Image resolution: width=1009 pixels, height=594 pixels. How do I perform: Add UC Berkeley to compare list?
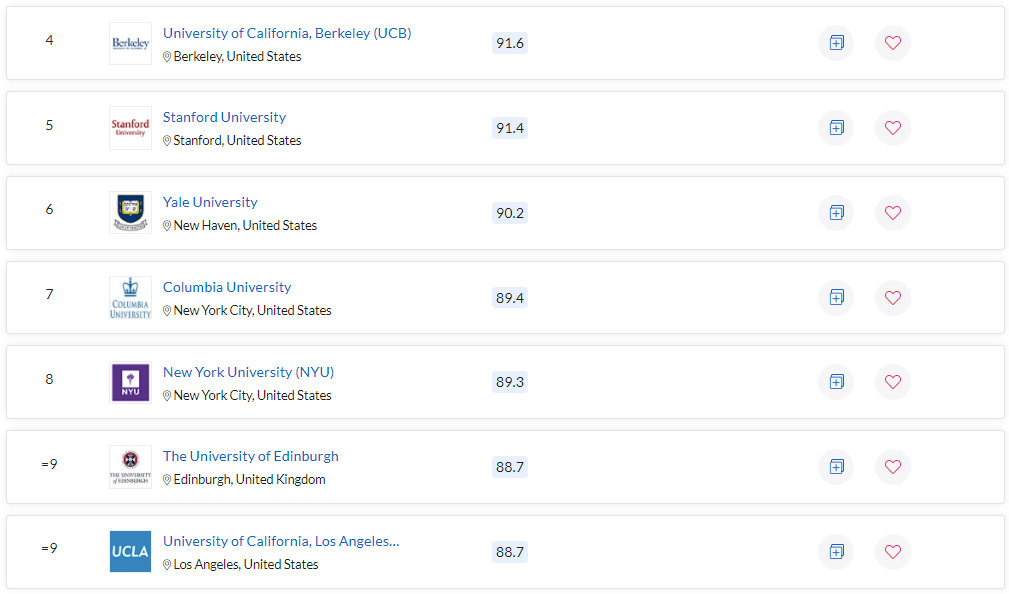[836, 43]
